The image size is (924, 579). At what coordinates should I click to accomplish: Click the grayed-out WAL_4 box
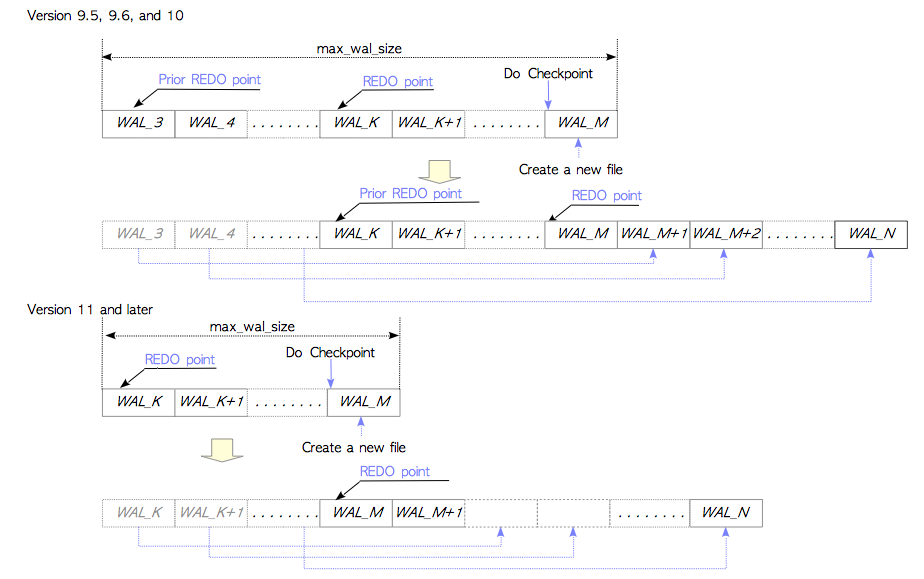pyautogui.click(x=211, y=234)
